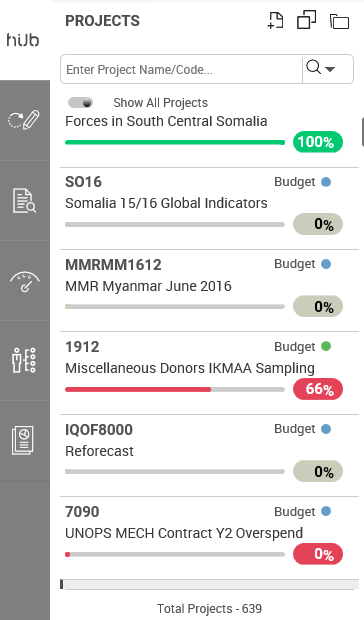Open the project folders icon

tap(339, 21)
